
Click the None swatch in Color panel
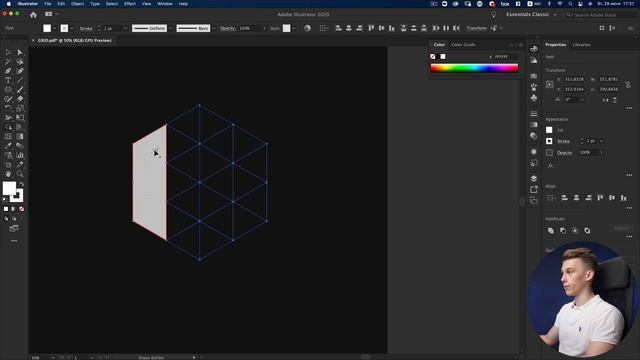click(x=433, y=57)
